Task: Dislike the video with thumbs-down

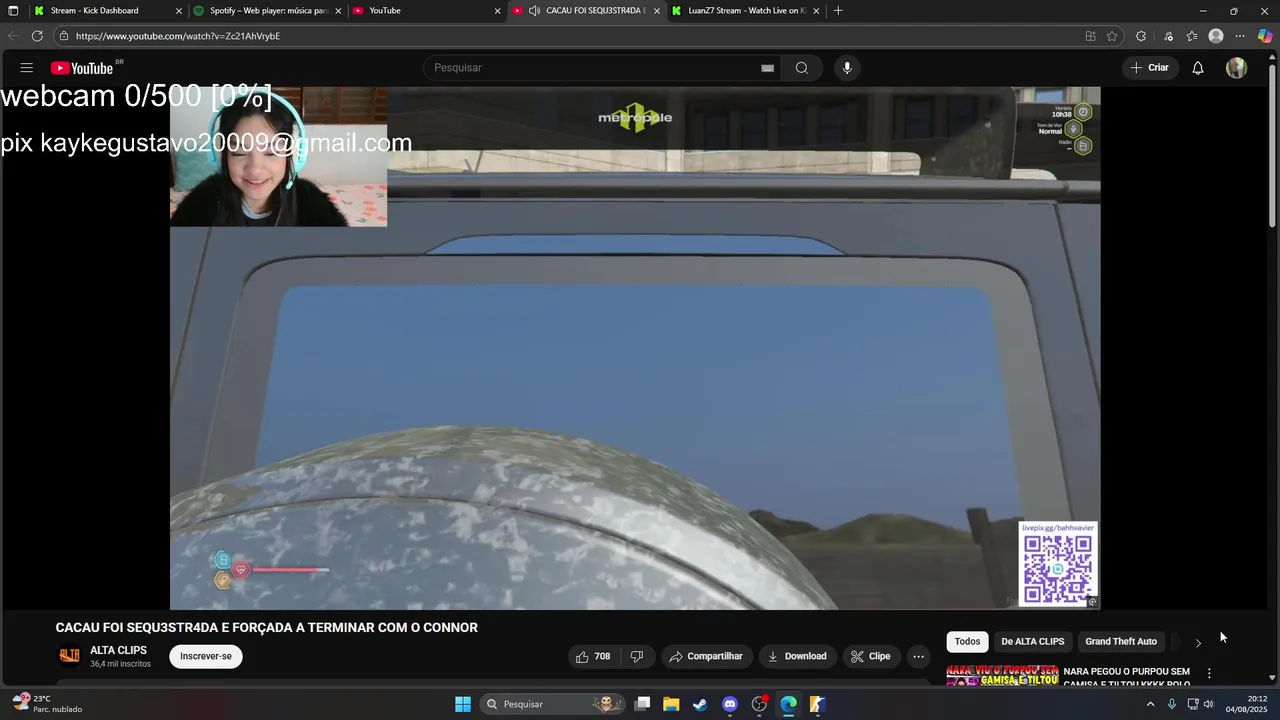Action: 637,656
